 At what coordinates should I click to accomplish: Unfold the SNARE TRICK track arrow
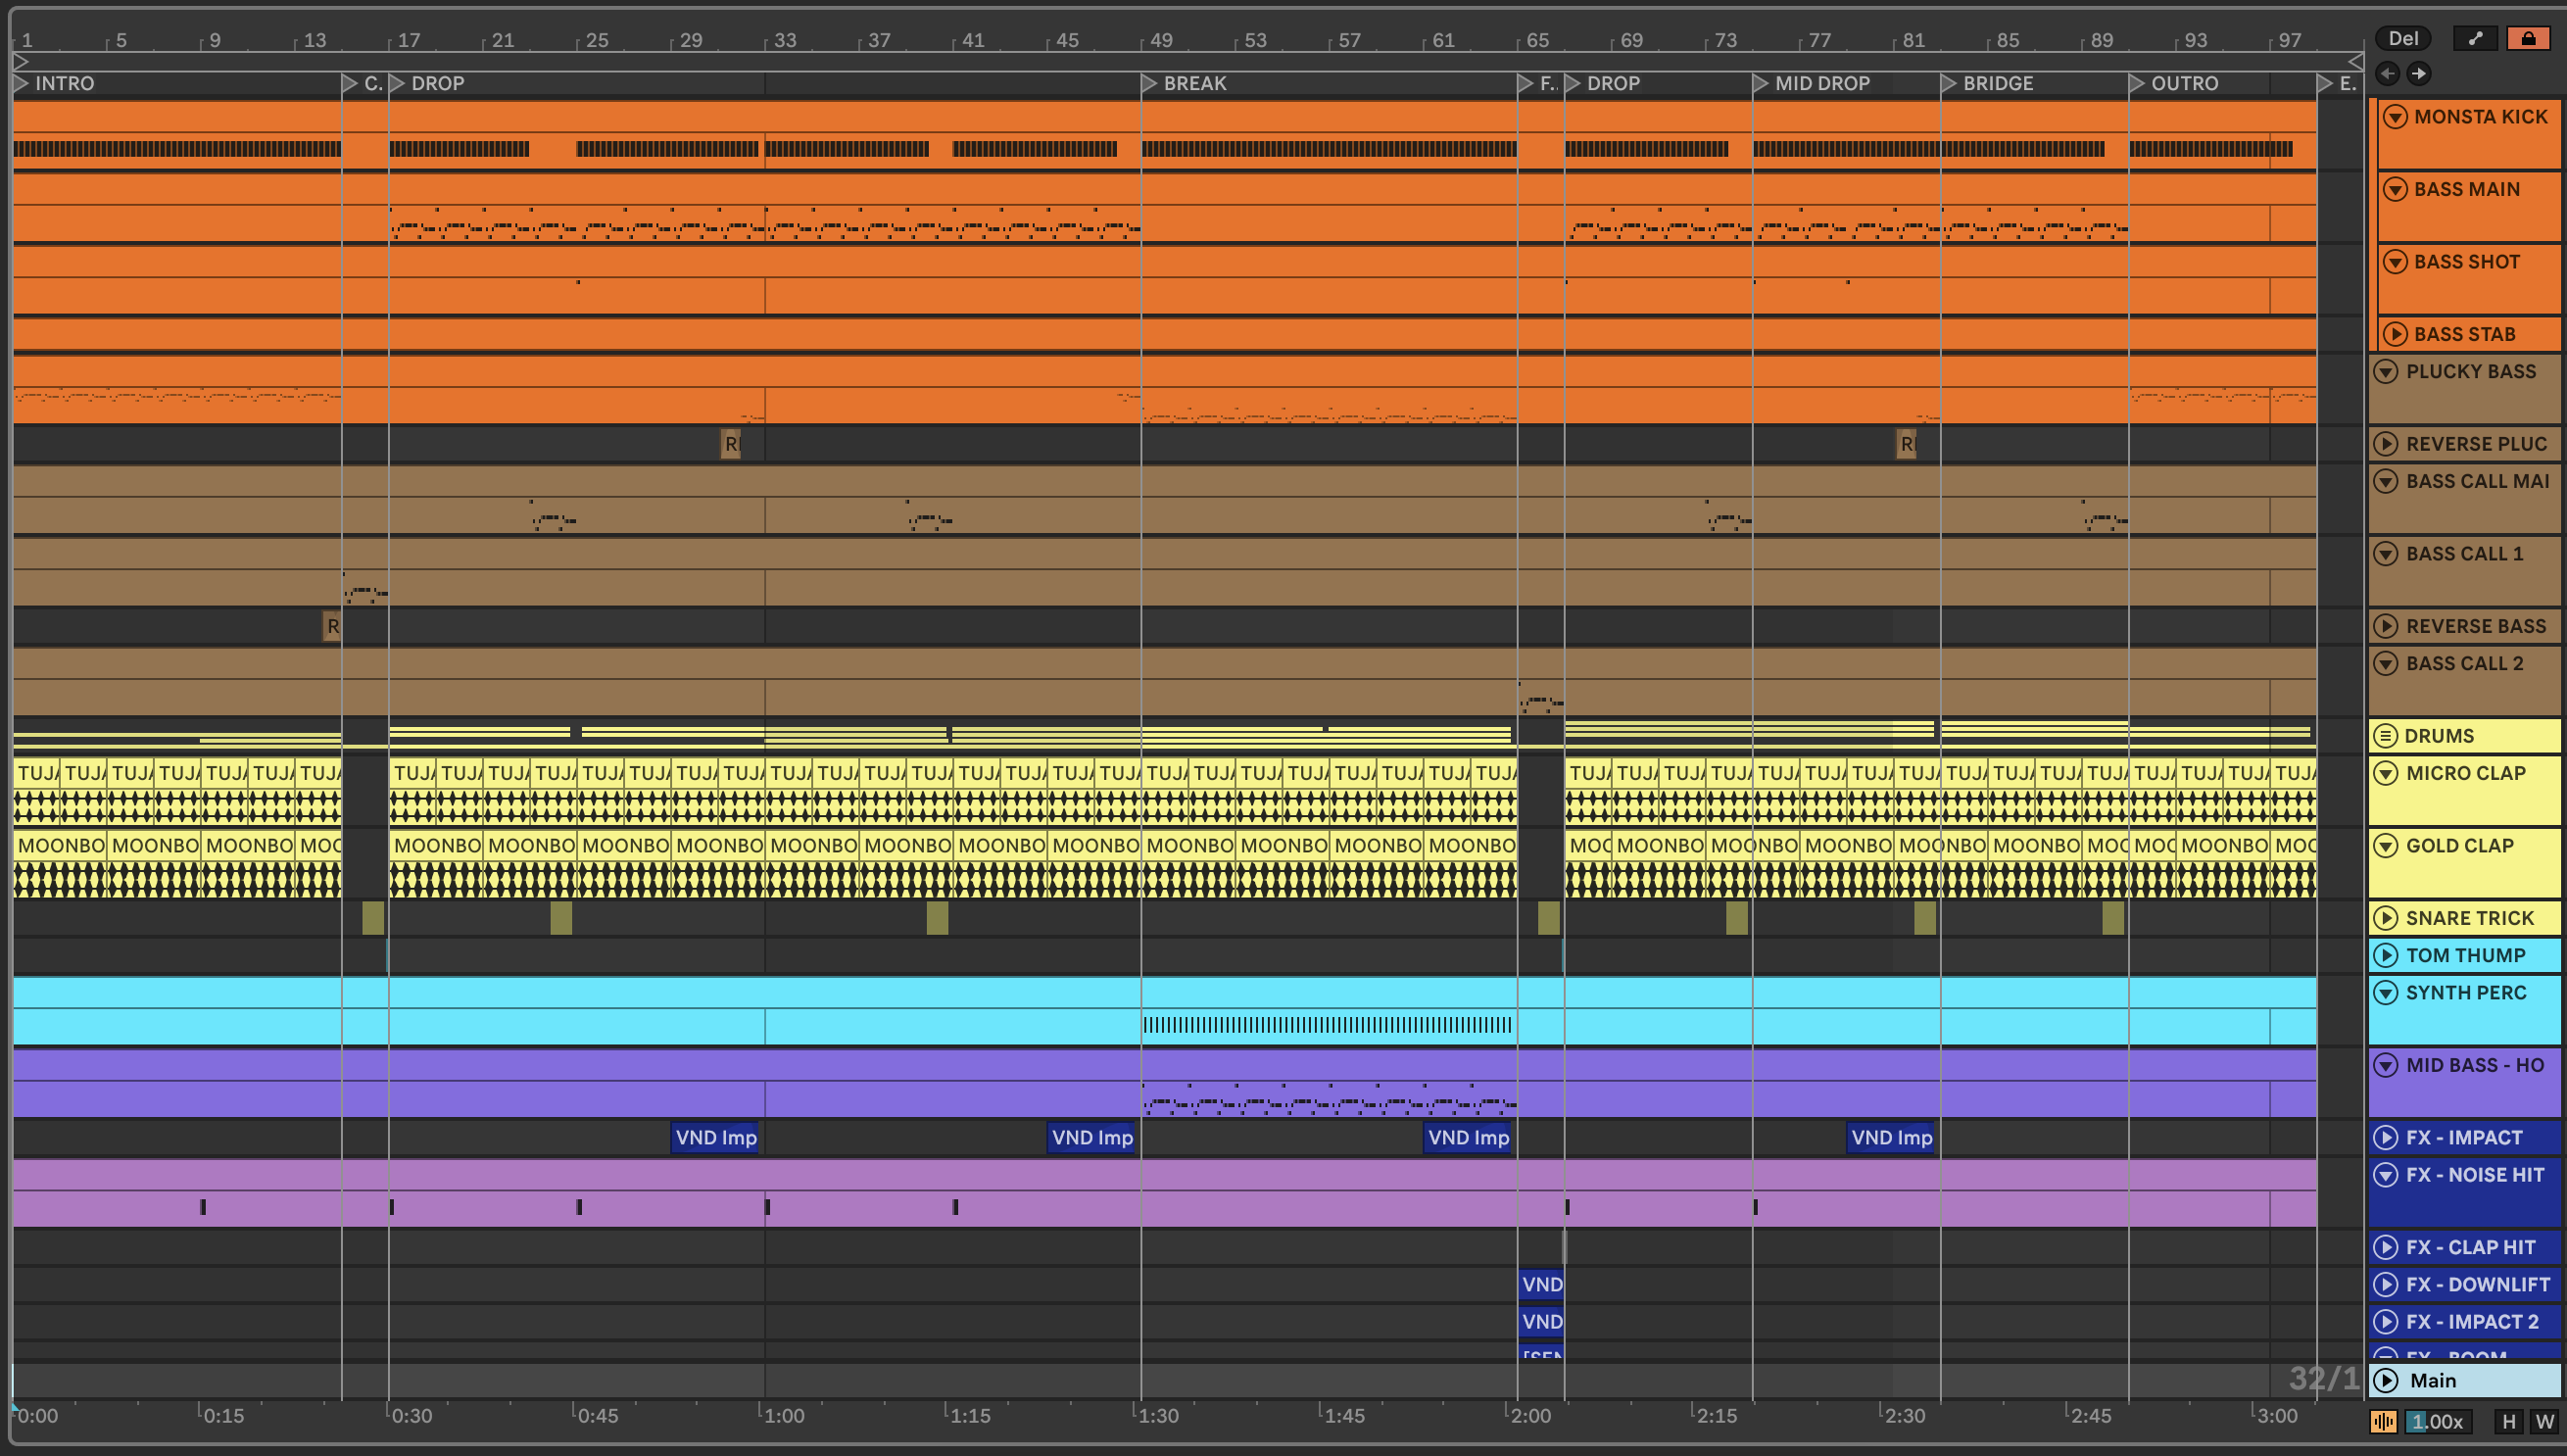pyautogui.click(x=2386, y=918)
